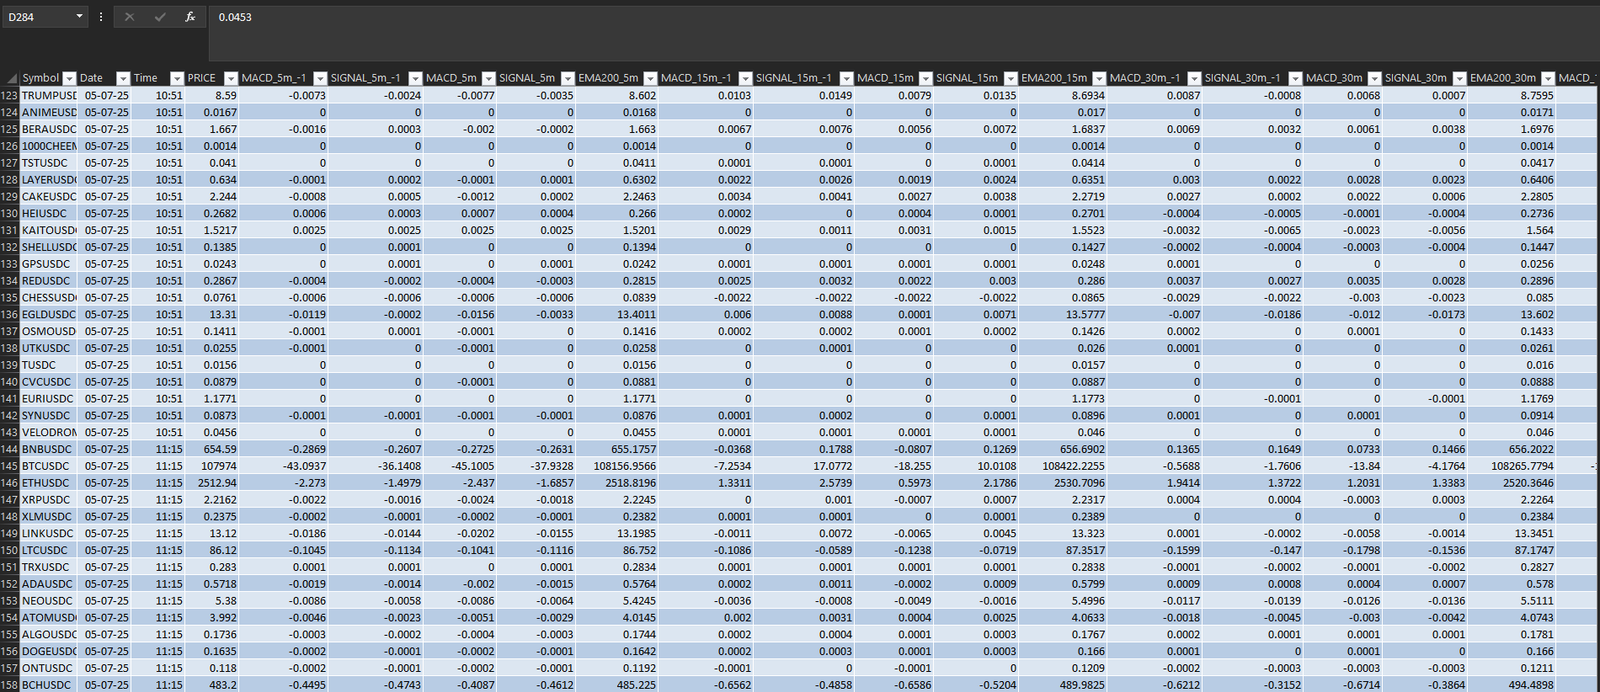Select the BTCUSDC symbol cell

[x=49, y=466]
